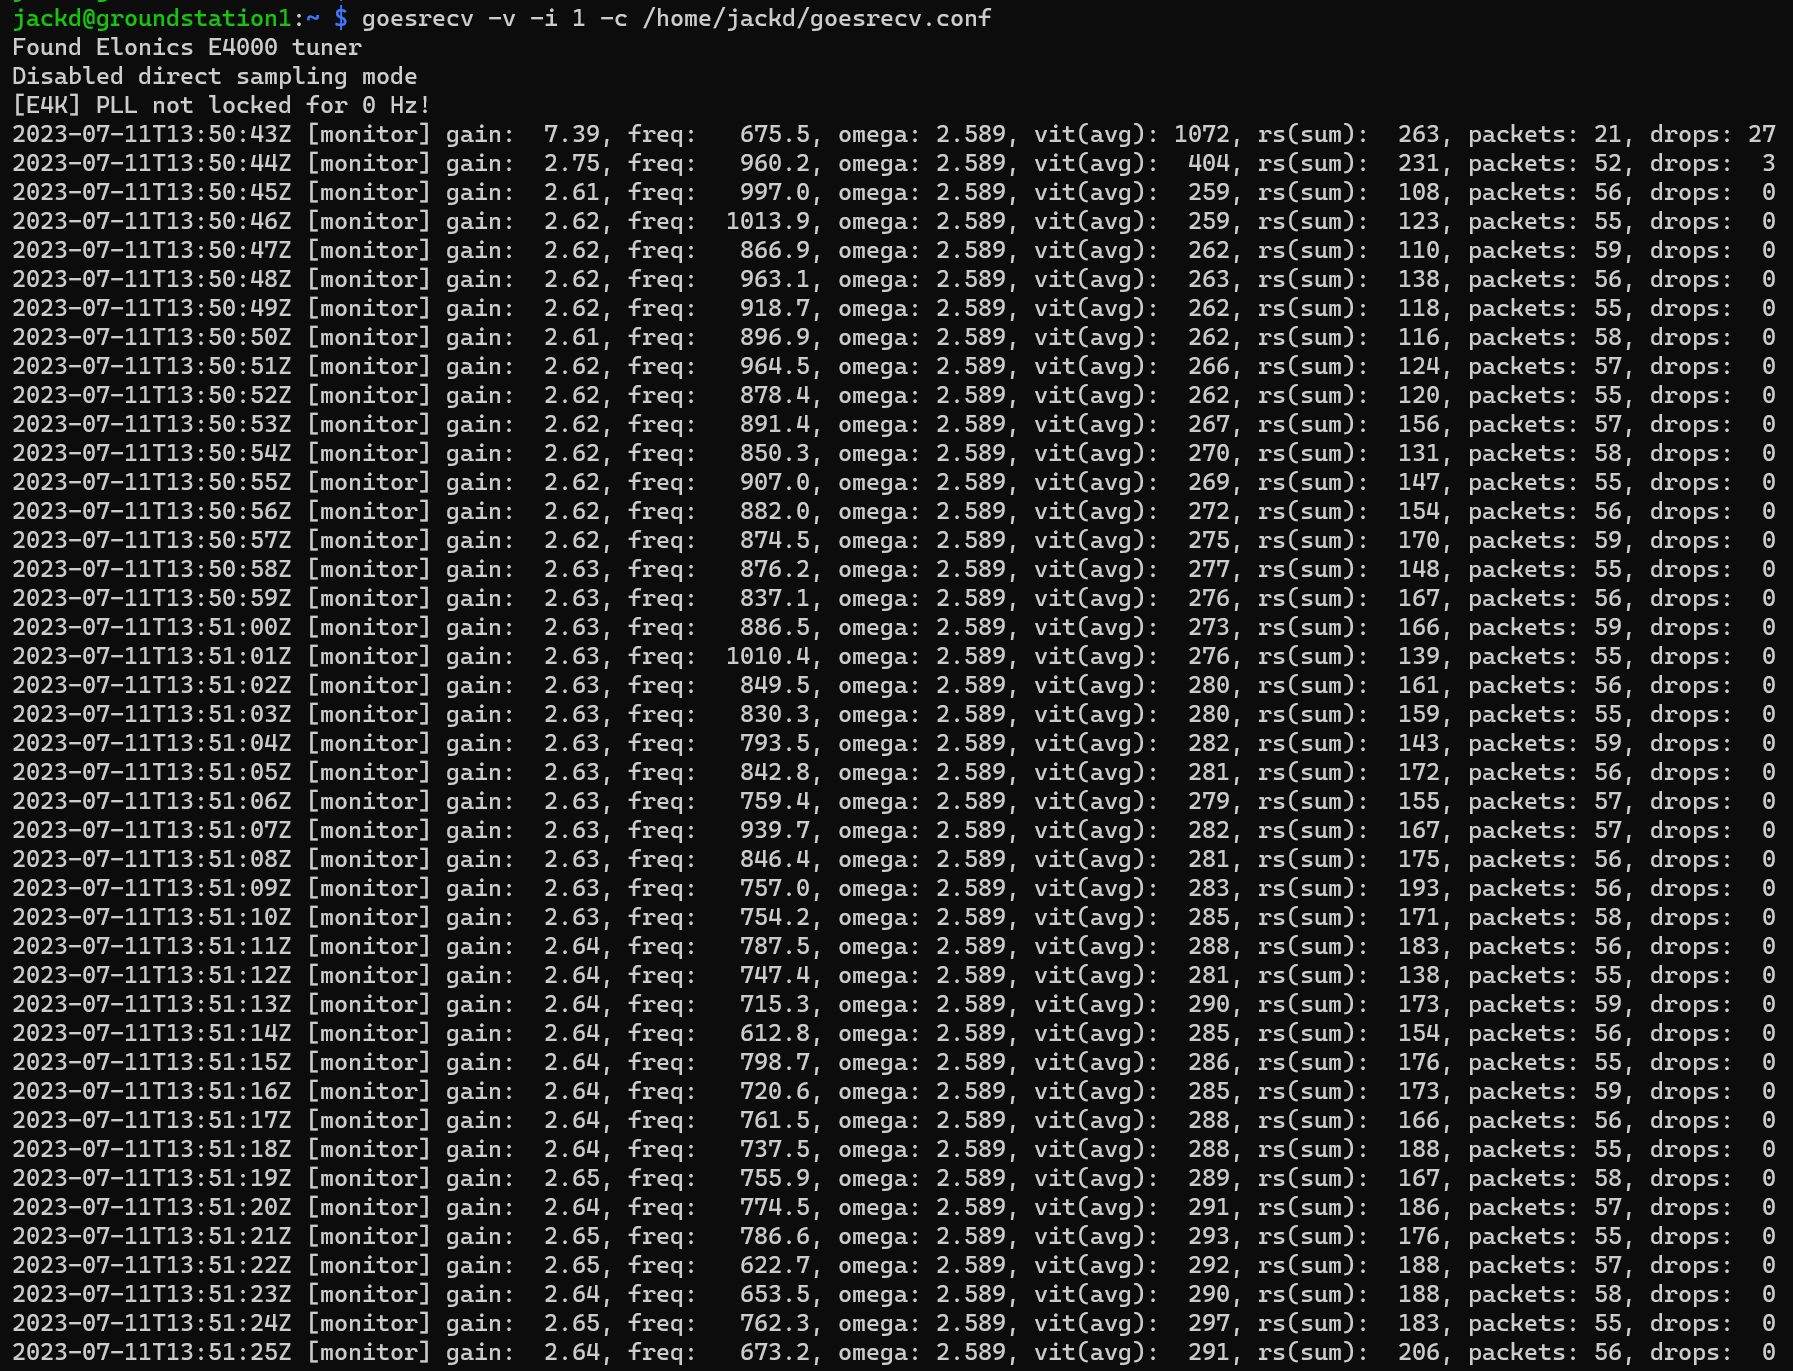Click freq value 876.2

click(x=775, y=569)
